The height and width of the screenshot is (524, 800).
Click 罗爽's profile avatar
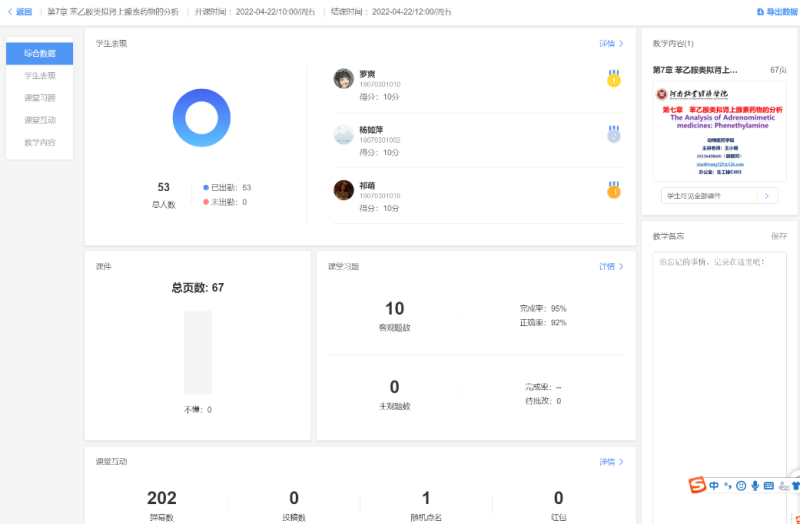click(x=343, y=79)
